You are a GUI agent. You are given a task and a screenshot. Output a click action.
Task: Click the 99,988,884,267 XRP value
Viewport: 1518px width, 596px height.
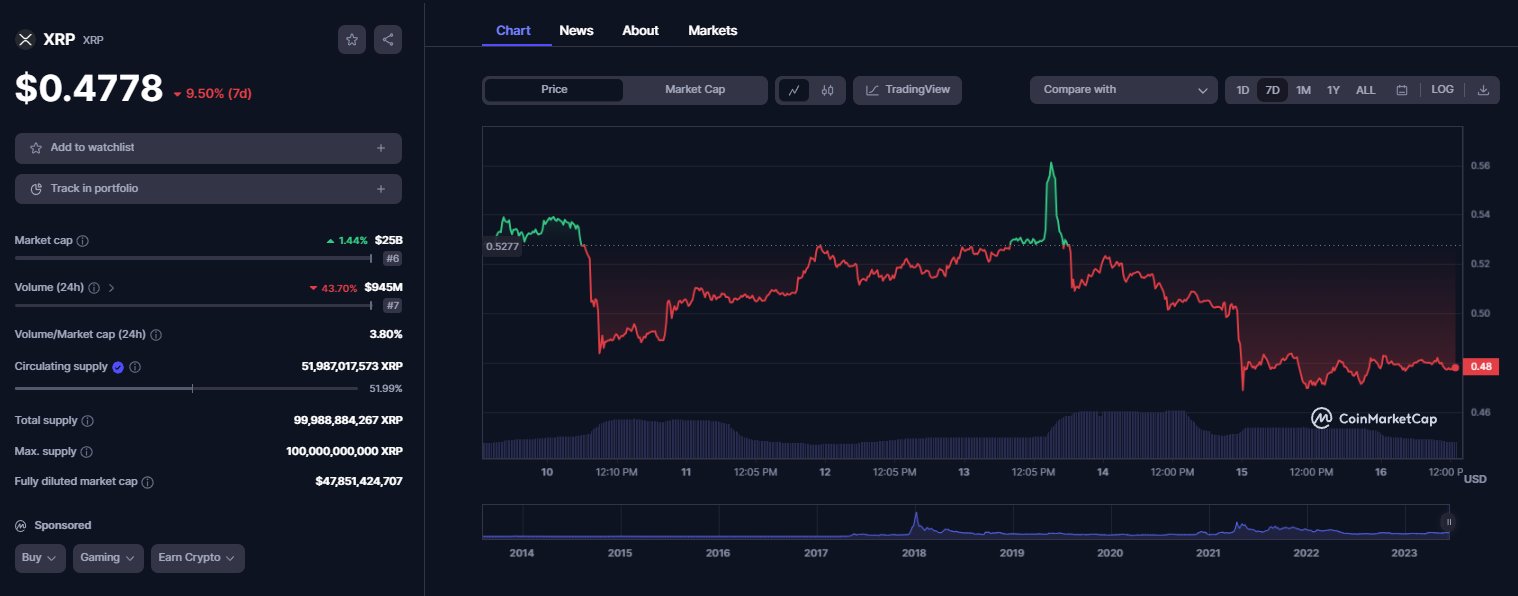(x=348, y=421)
